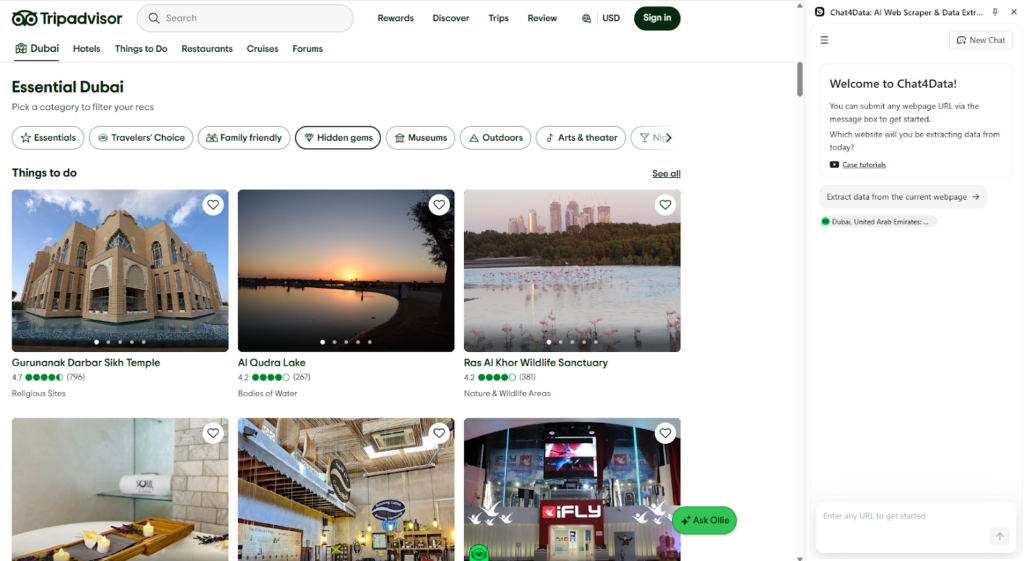
Task: Click the Chat4Data extension logo icon
Action: (820, 12)
